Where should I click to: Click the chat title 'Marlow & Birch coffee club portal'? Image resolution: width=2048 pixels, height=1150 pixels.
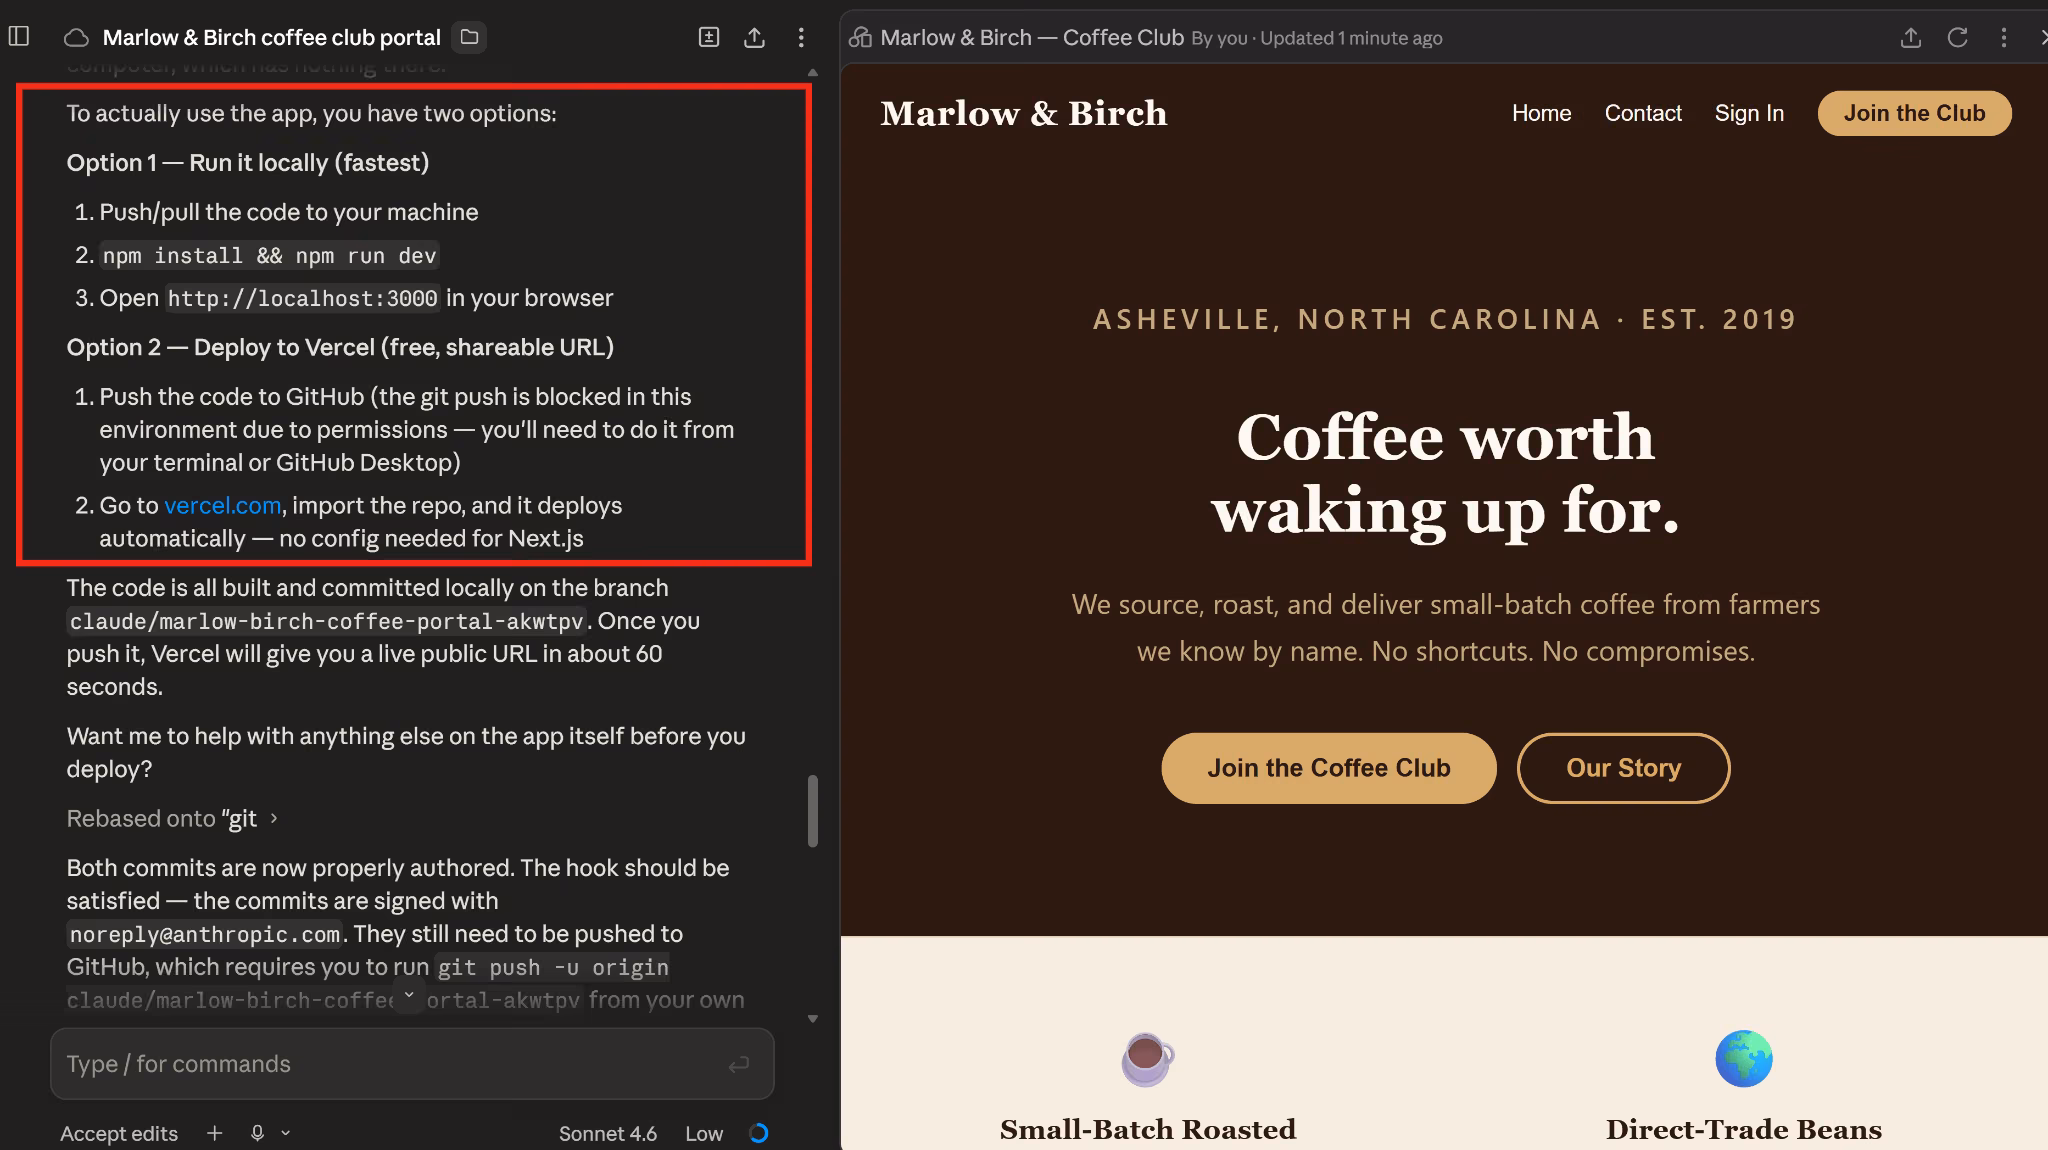pos(272,37)
